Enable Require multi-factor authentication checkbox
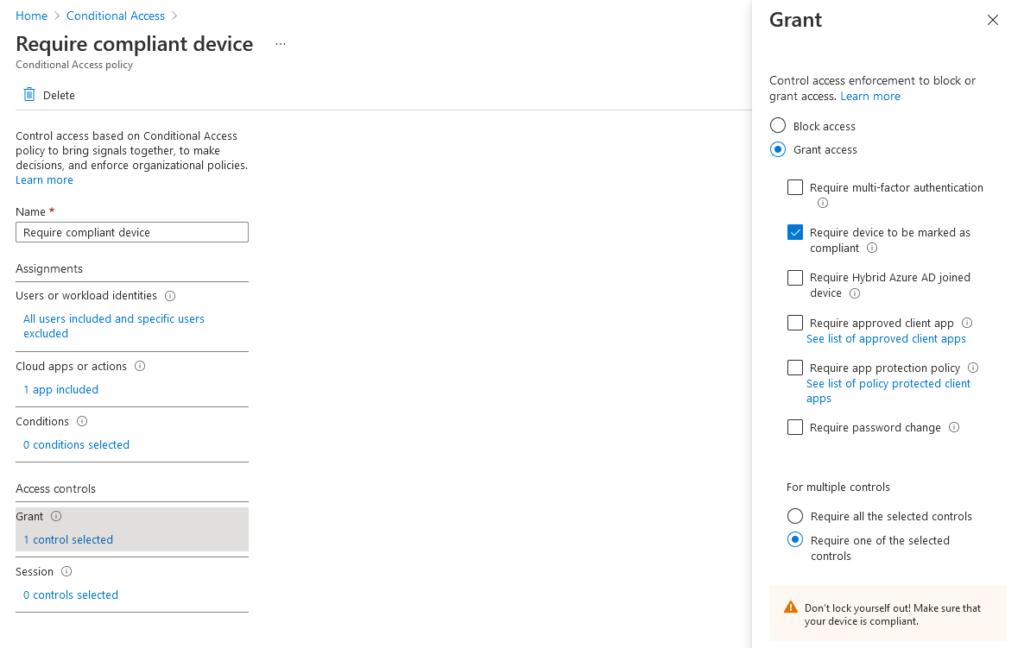The height and width of the screenshot is (648, 1024). coord(795,187)
